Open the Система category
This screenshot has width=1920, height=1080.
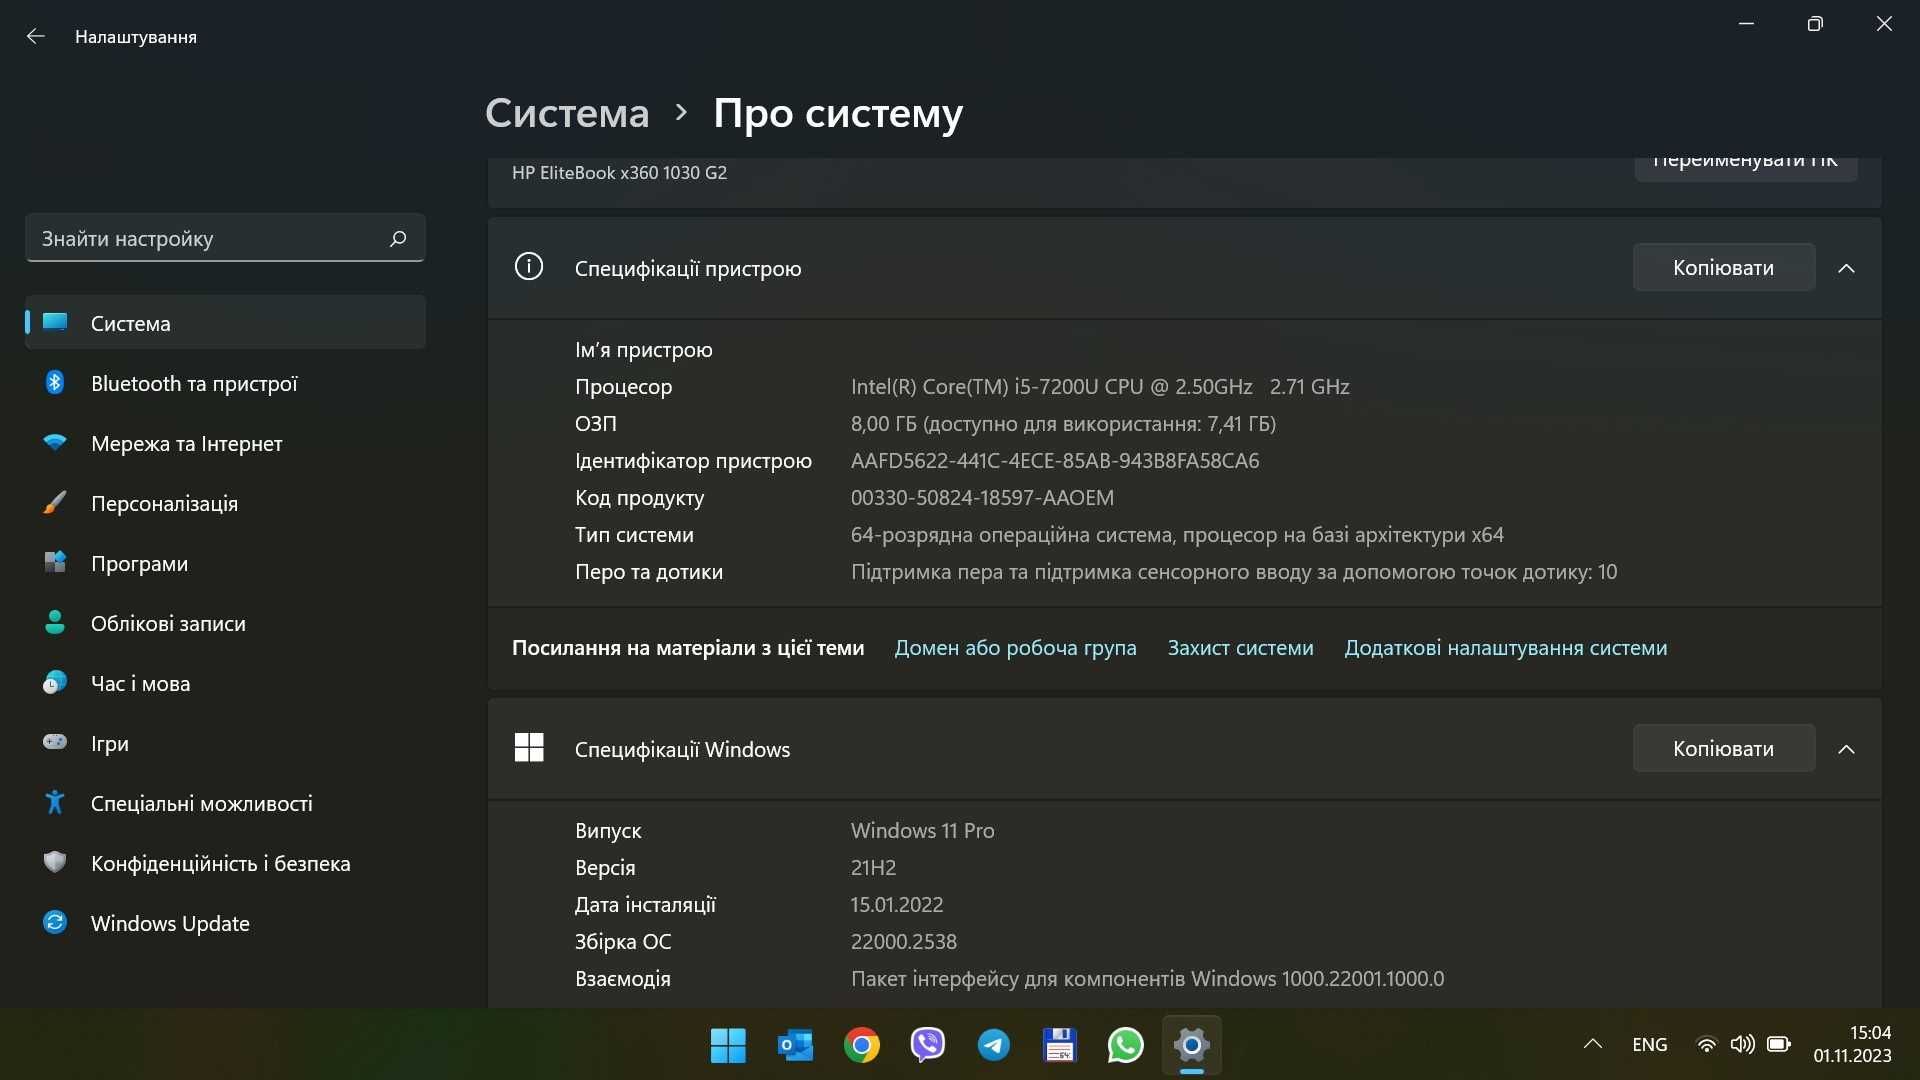pos(225,323)
